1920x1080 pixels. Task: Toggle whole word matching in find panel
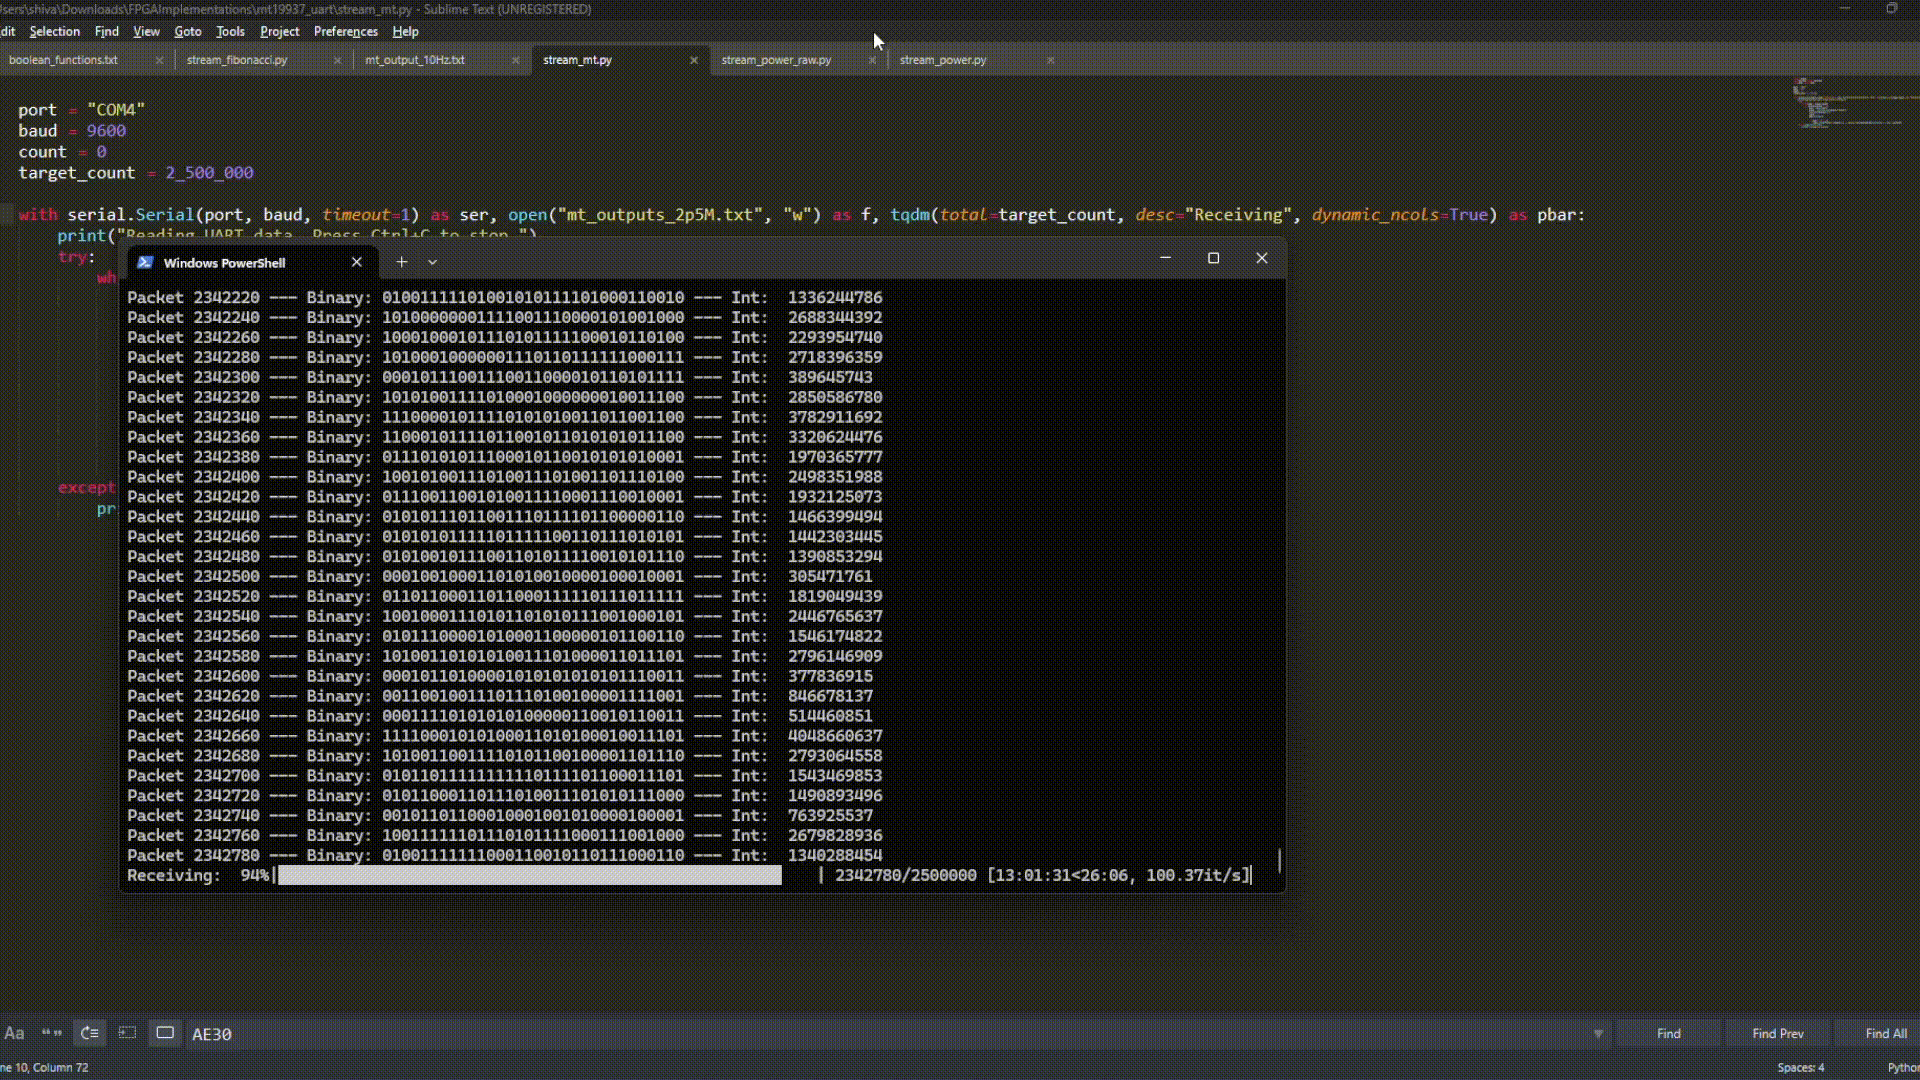51,1033
